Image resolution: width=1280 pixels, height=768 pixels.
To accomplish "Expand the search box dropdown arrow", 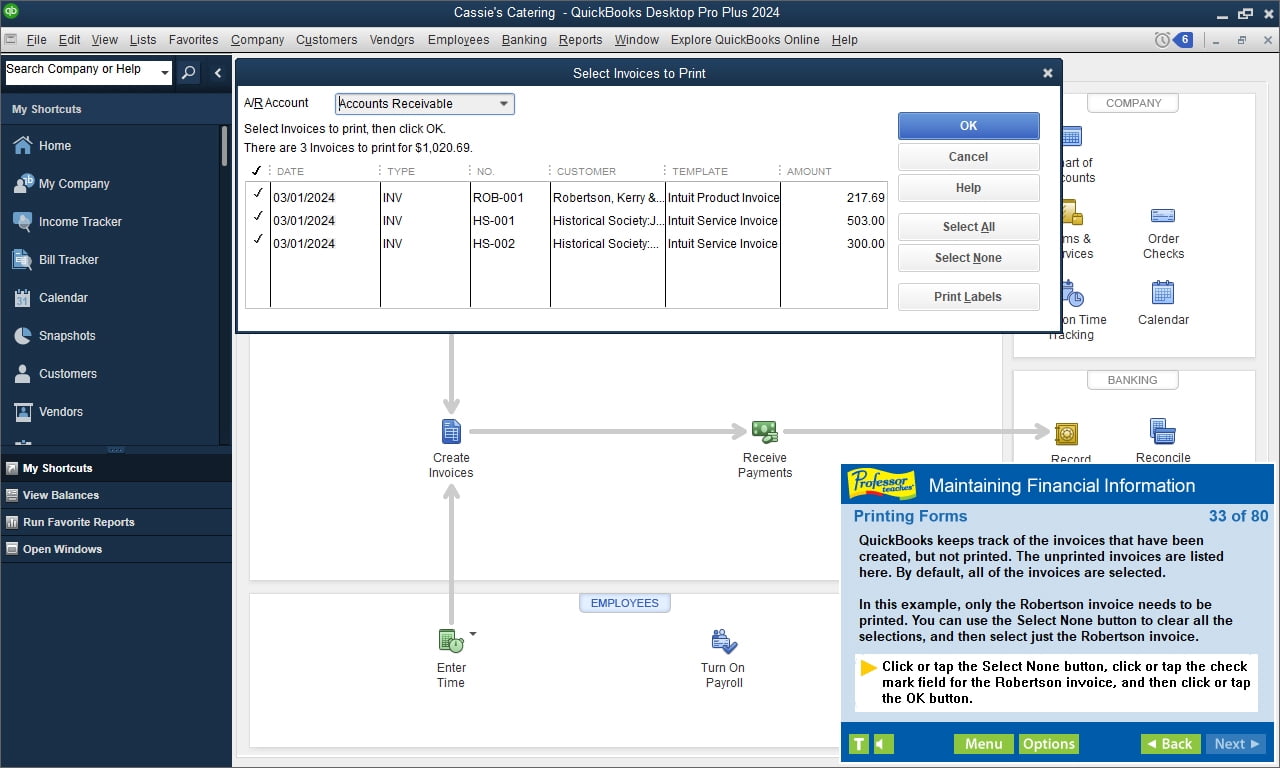I will (165, 72).
